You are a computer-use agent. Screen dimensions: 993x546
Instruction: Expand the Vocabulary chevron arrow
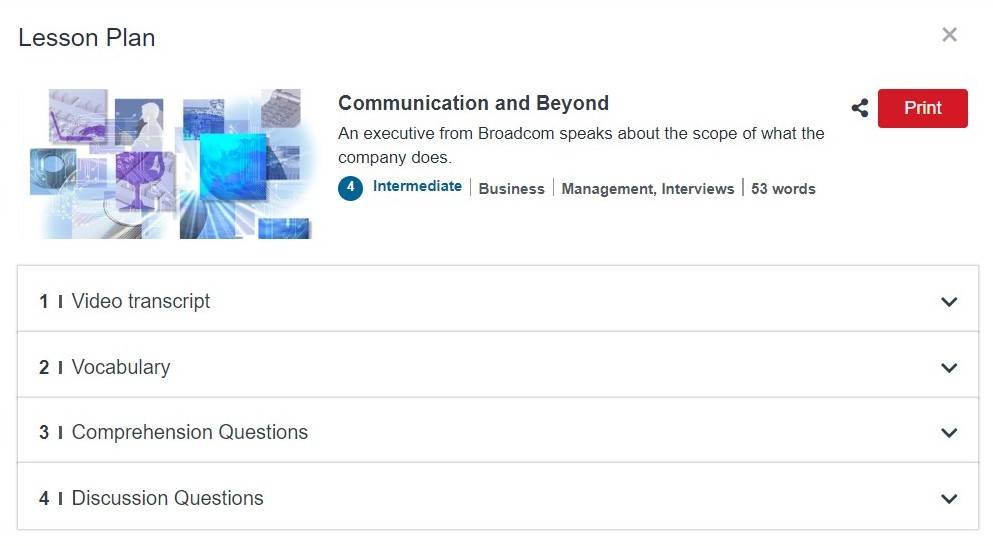pyautogui.click(x=949, y=367)
